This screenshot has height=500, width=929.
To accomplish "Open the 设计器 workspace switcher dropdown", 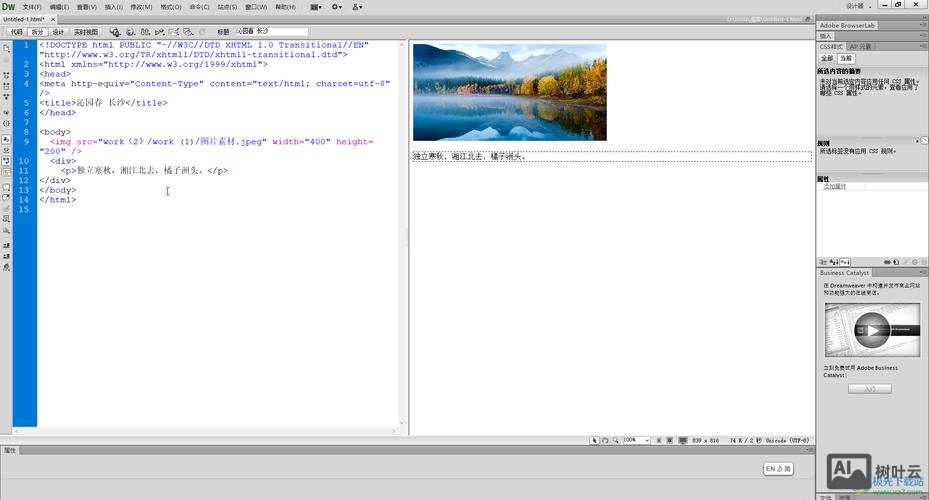I will click(858, 6).
